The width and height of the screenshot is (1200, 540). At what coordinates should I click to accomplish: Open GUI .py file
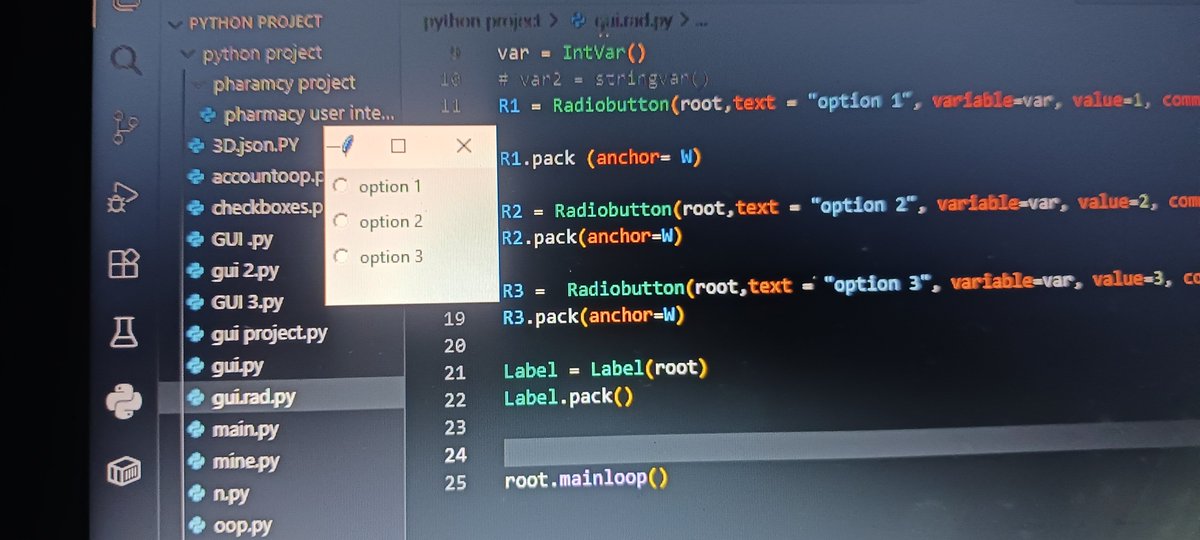point(231,240)
